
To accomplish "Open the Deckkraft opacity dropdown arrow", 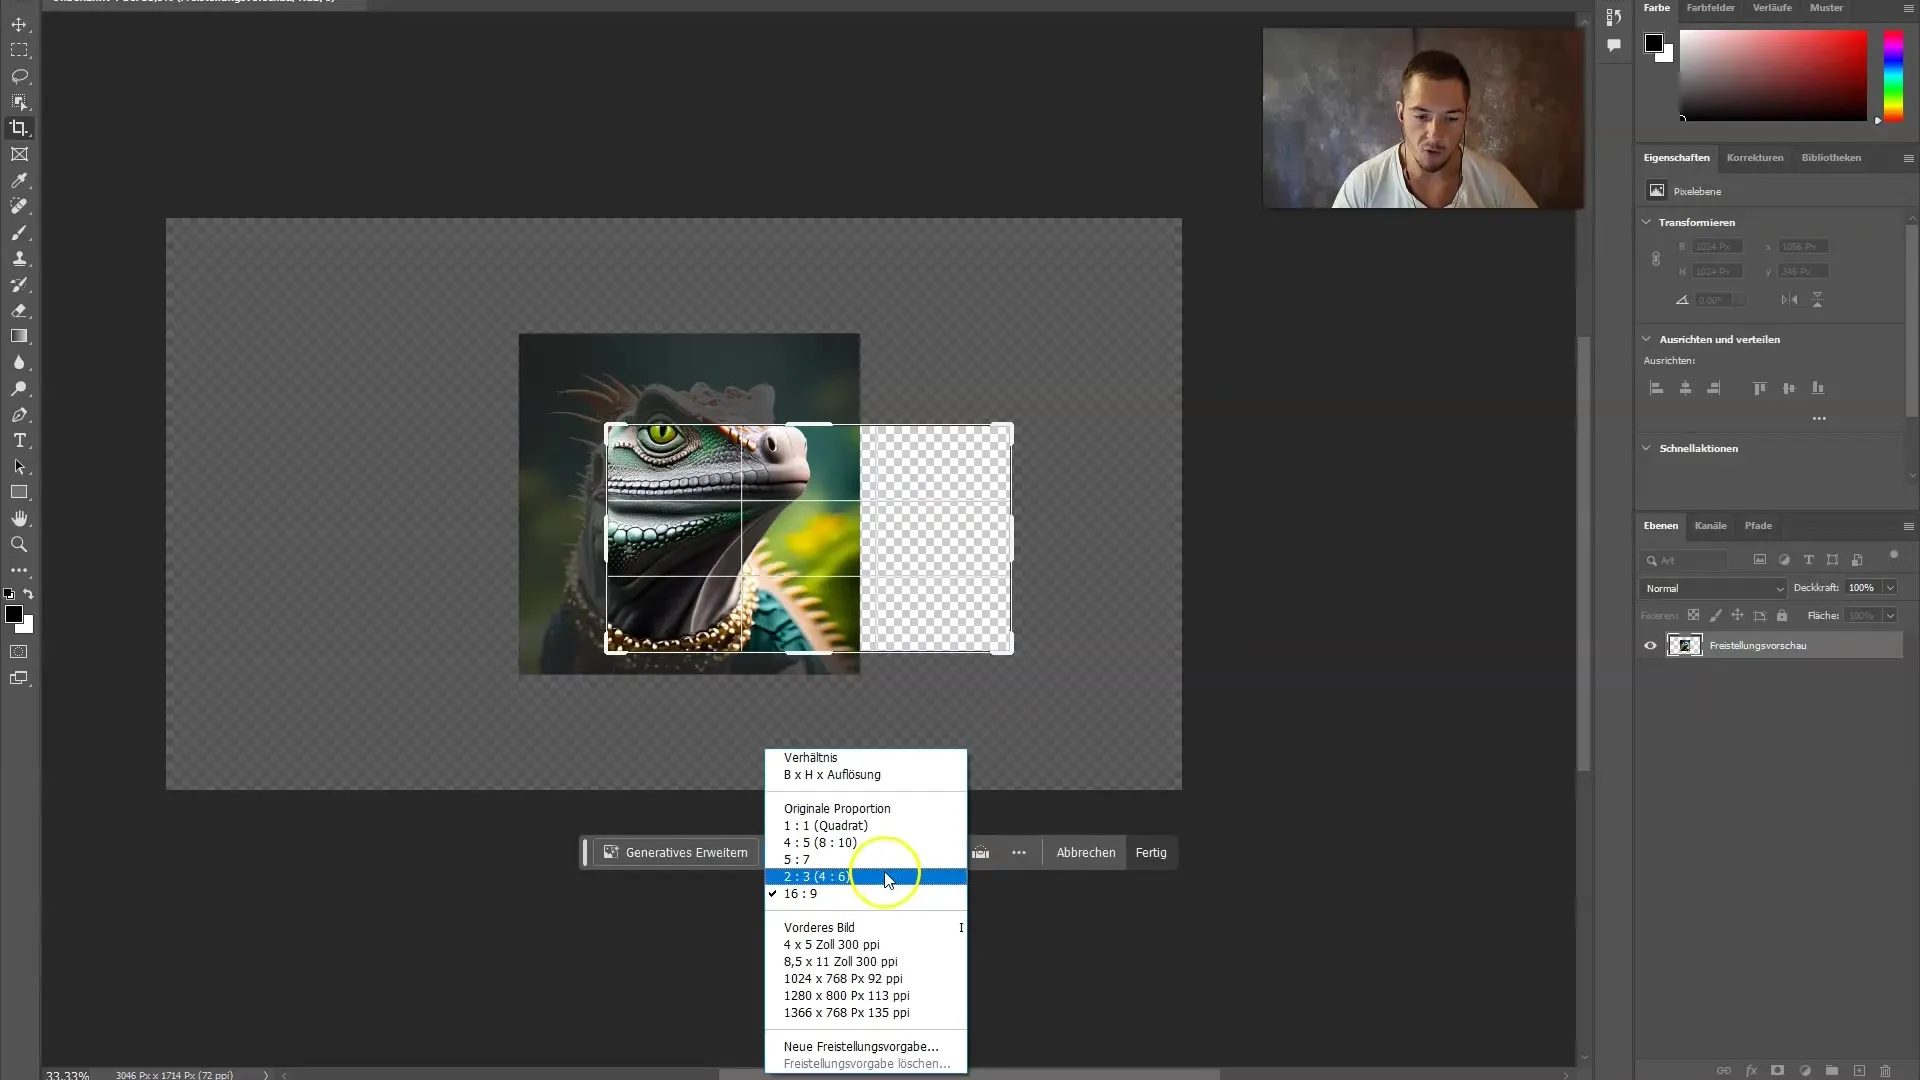I will coord(1890,588).
